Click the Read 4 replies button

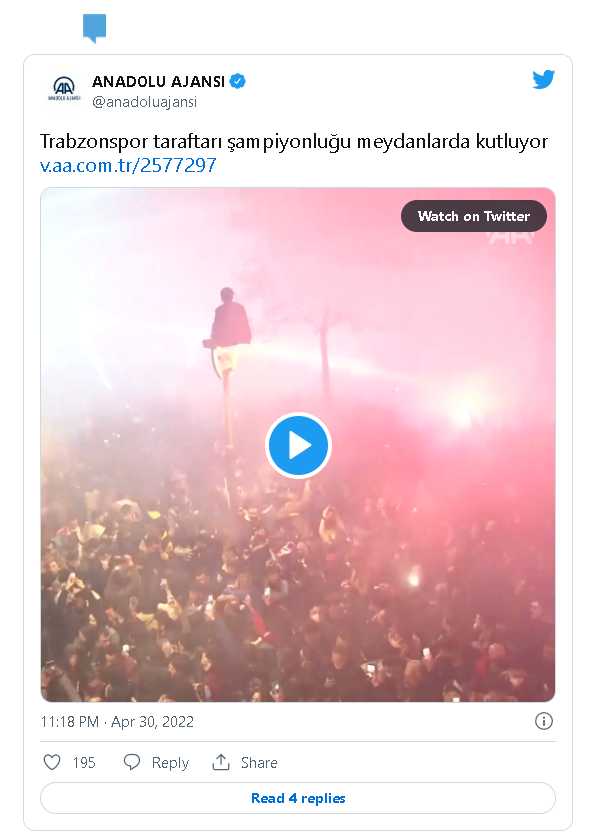pos(298,798)
